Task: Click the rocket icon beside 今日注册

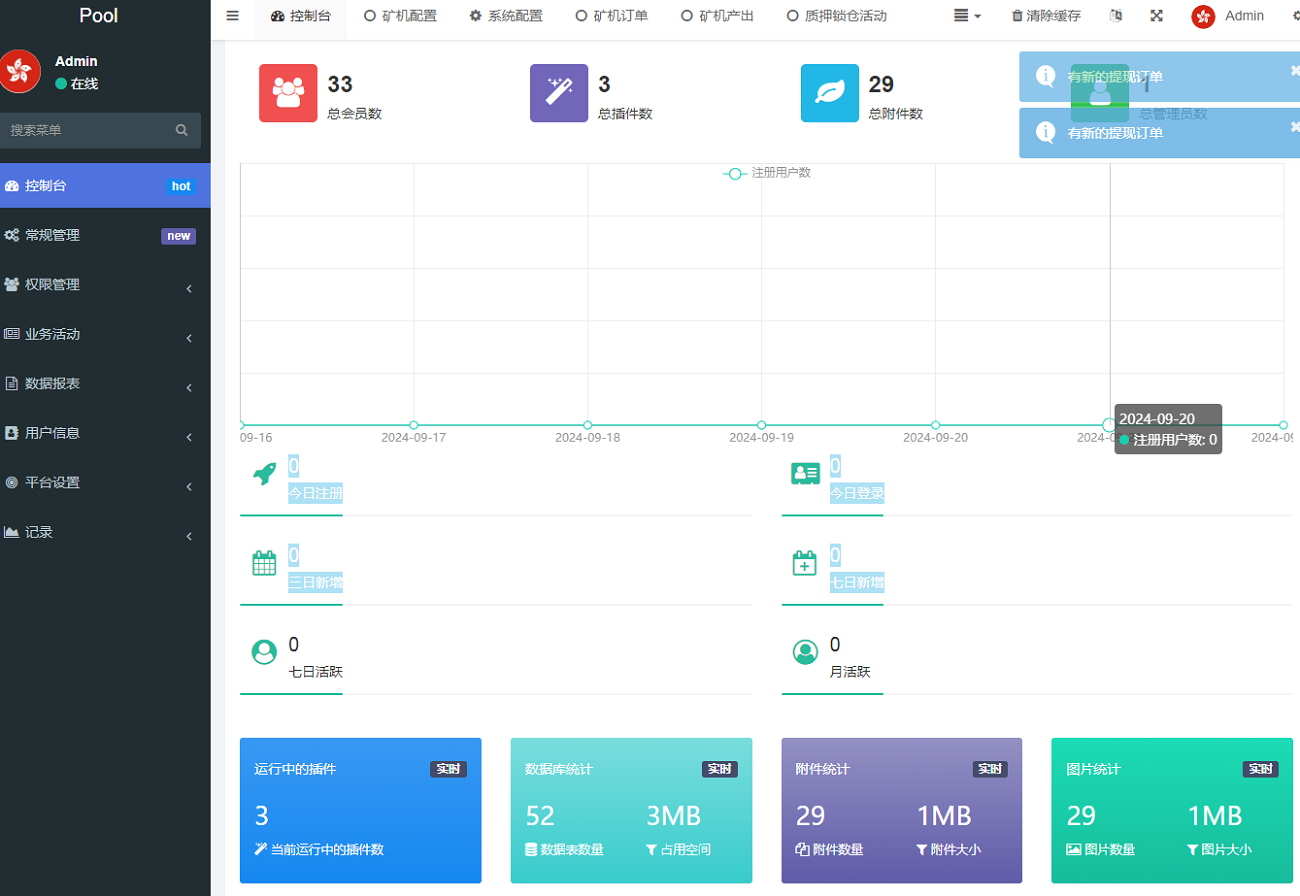Action: [x=264, y=474]
